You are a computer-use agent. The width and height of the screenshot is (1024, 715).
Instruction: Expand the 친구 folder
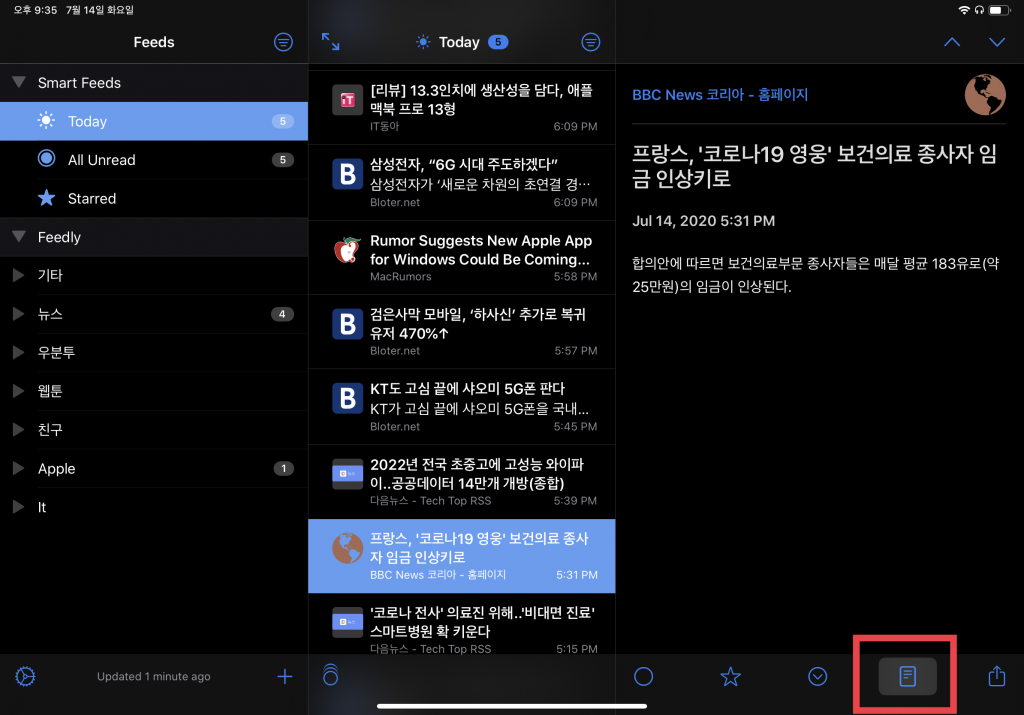[18, 429]
